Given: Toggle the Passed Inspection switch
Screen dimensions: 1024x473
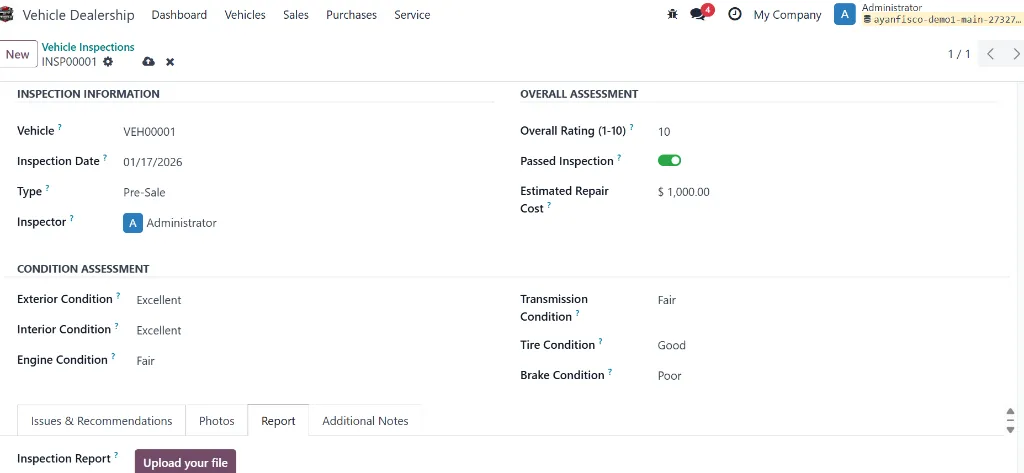Looking at the screenshot, I should click(x=669, y=160).
